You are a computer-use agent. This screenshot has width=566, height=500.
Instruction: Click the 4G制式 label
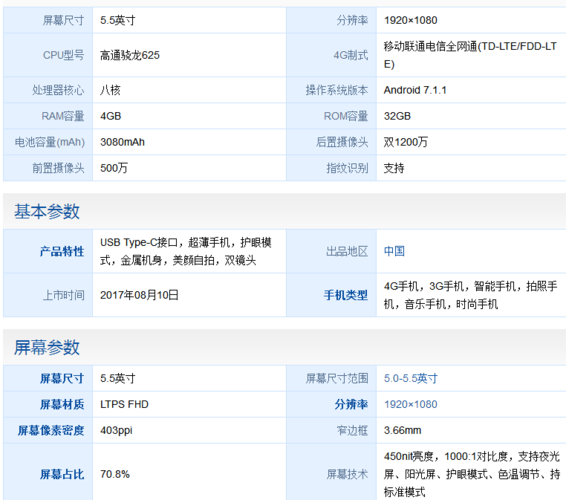351,55
